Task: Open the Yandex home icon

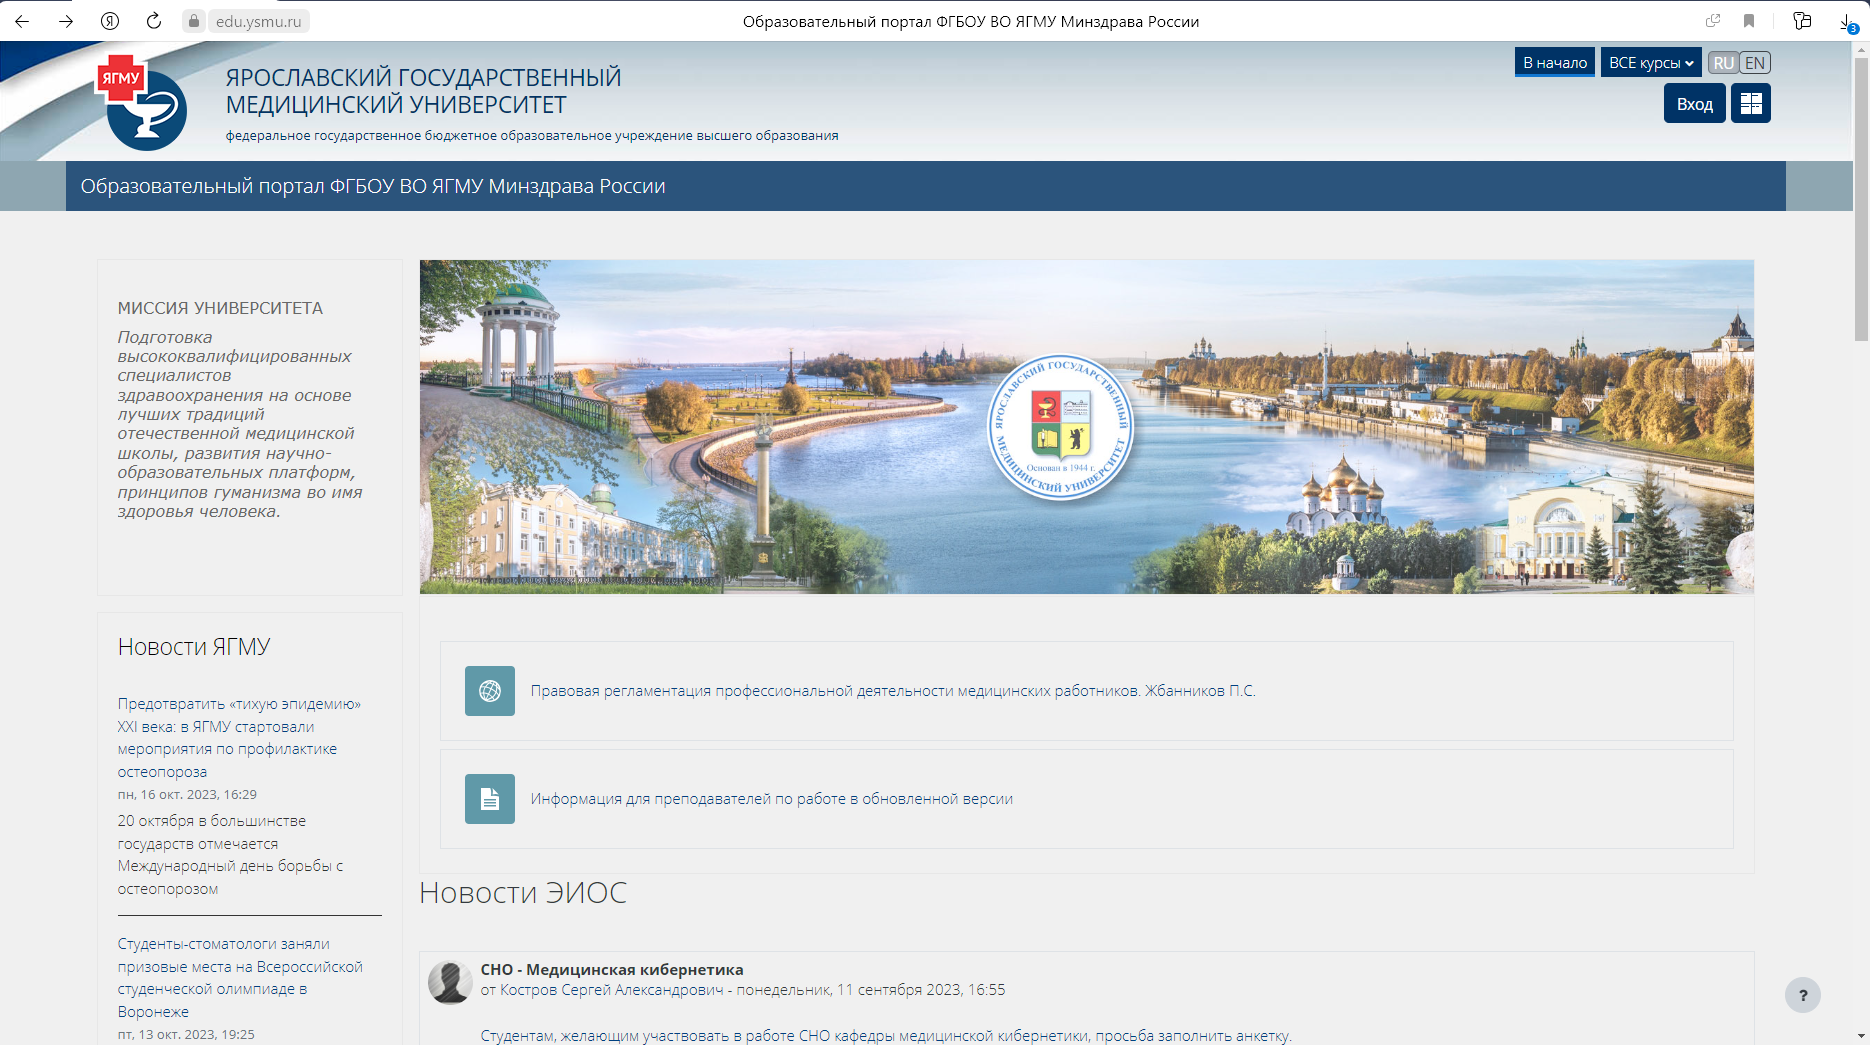Action: pos(110,21)
